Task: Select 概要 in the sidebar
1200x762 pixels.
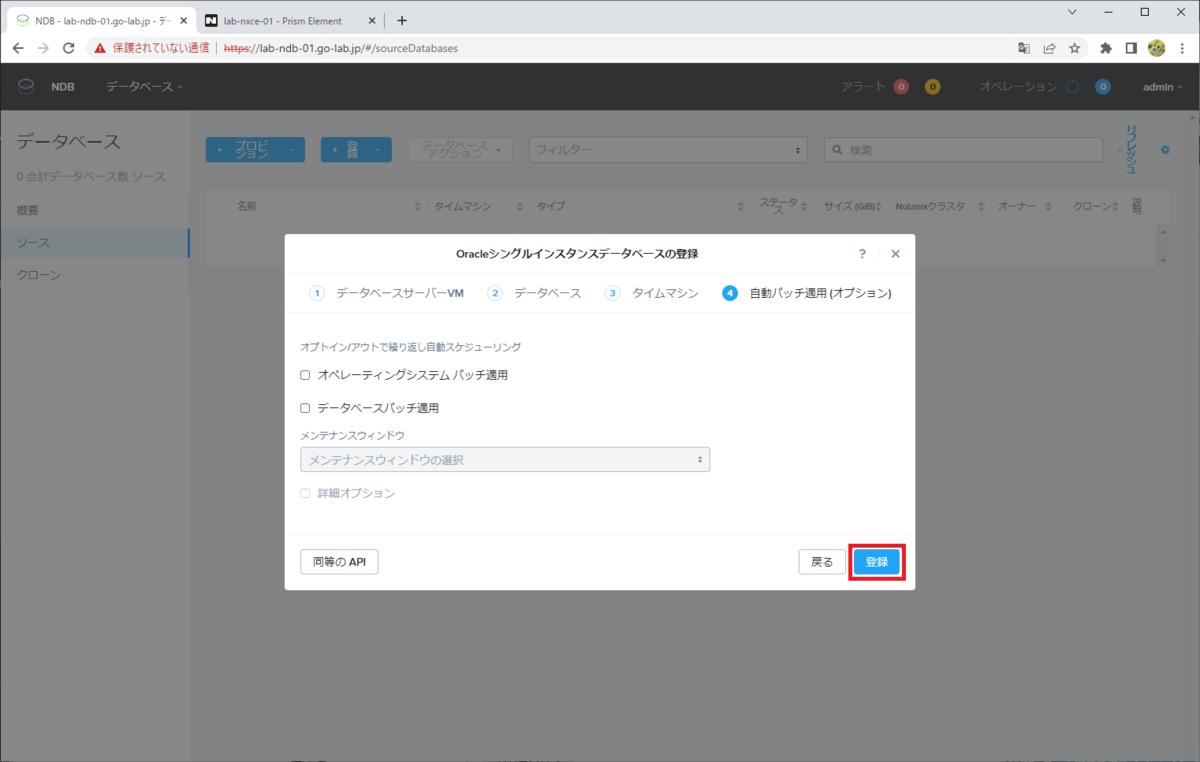Action: pos(95,211)
